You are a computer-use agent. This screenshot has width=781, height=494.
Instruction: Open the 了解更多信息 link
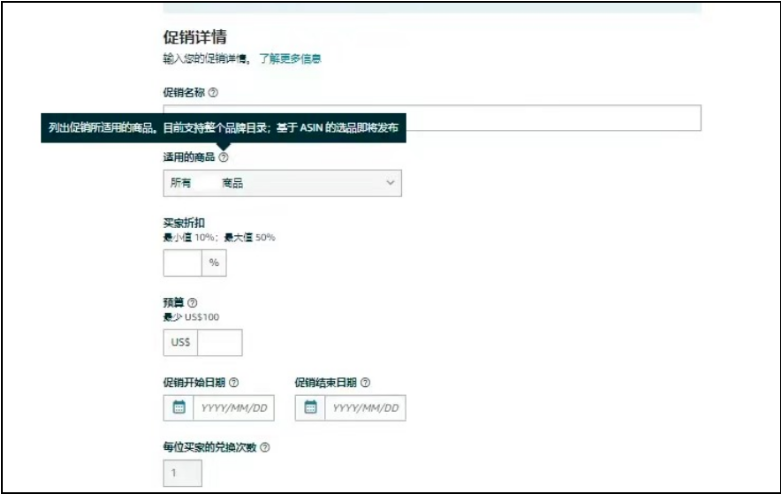click(x=290, y=59)
